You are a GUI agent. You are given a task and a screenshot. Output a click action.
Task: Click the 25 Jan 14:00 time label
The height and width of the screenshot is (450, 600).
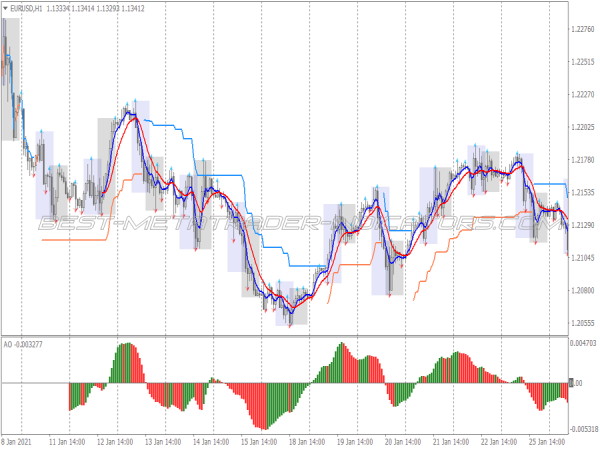point(547,442)
